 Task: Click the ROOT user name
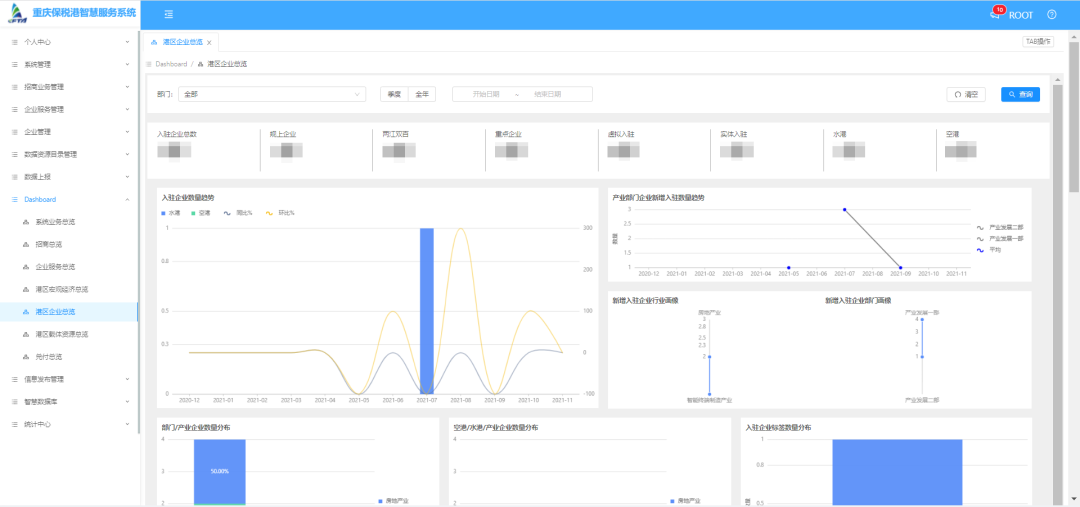pyautogui.click(x=1021, y=15)
